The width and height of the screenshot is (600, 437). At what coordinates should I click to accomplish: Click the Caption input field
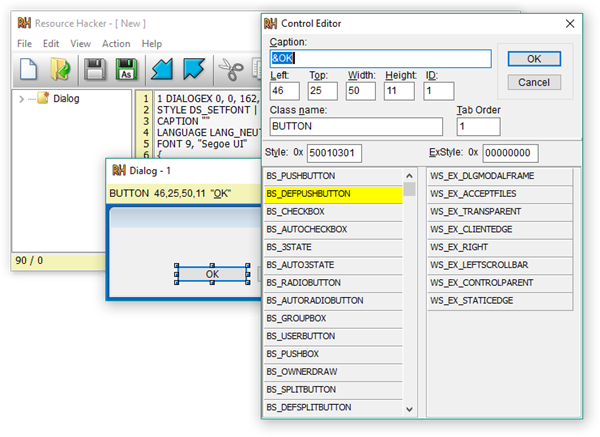(x=380, y=59)
